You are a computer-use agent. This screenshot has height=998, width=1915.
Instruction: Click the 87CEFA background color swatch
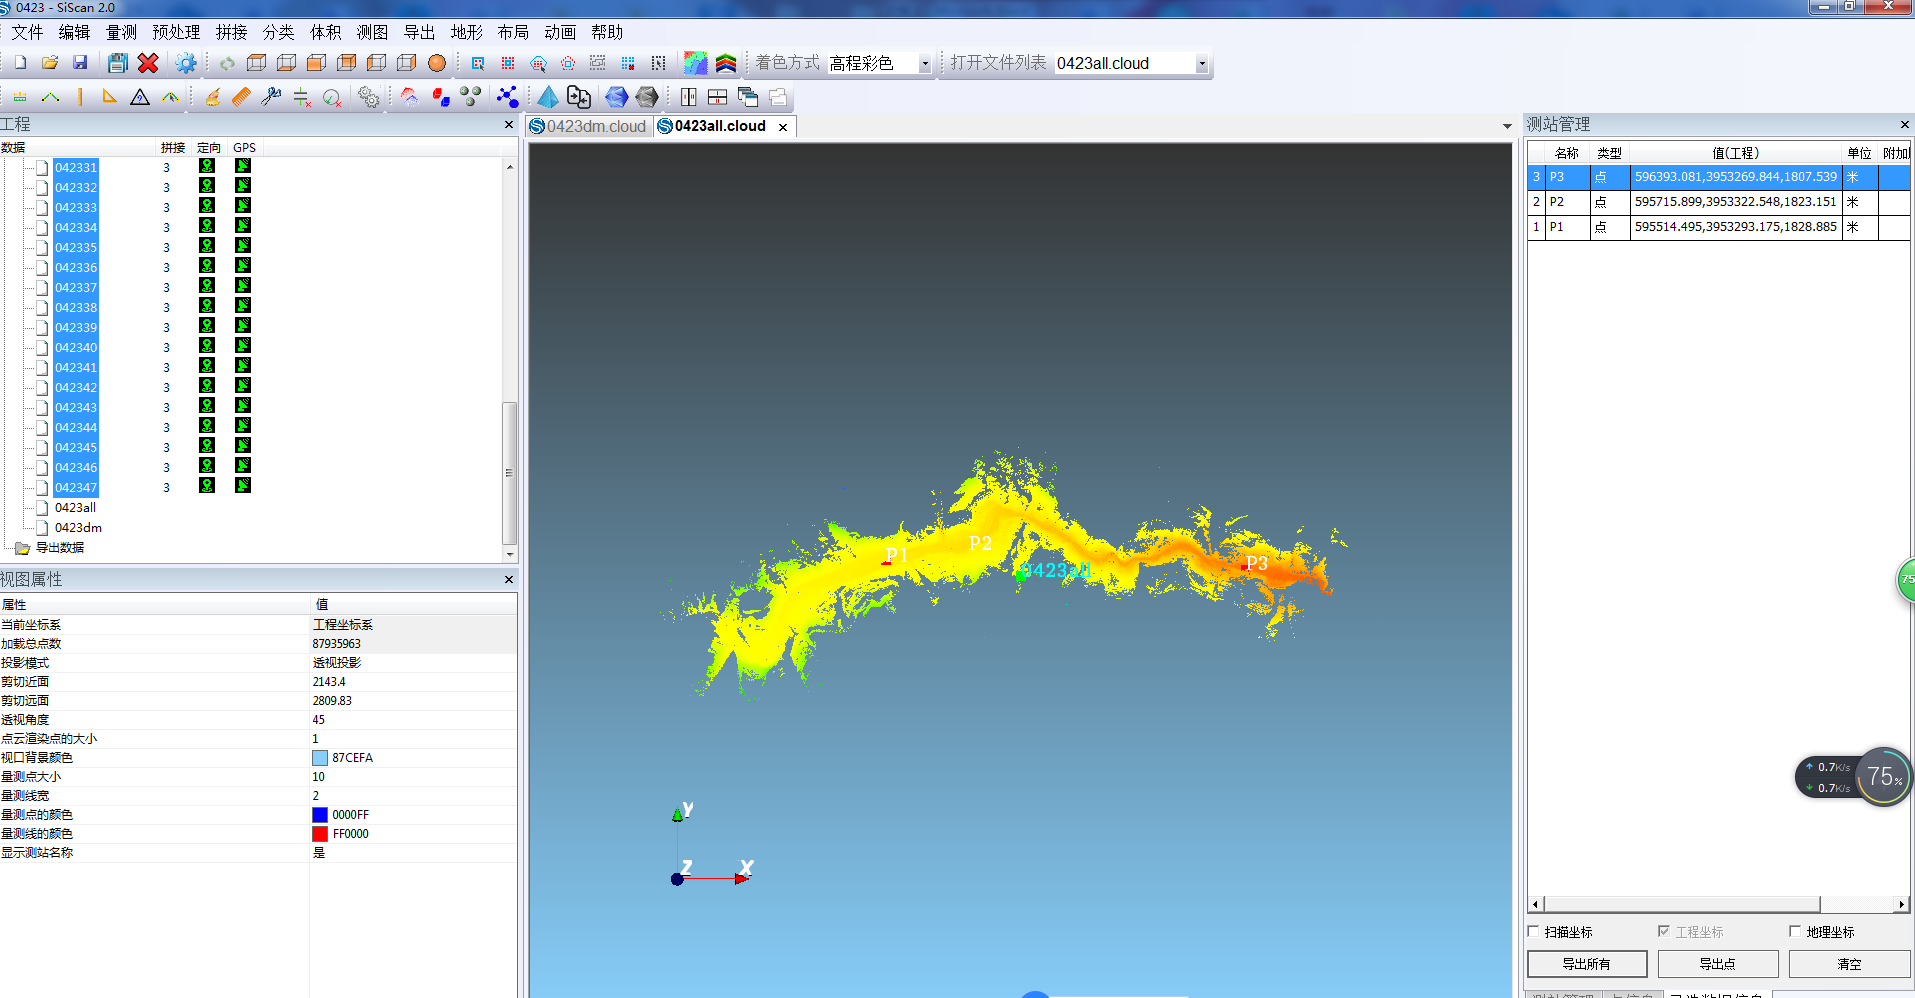point(320,758)
